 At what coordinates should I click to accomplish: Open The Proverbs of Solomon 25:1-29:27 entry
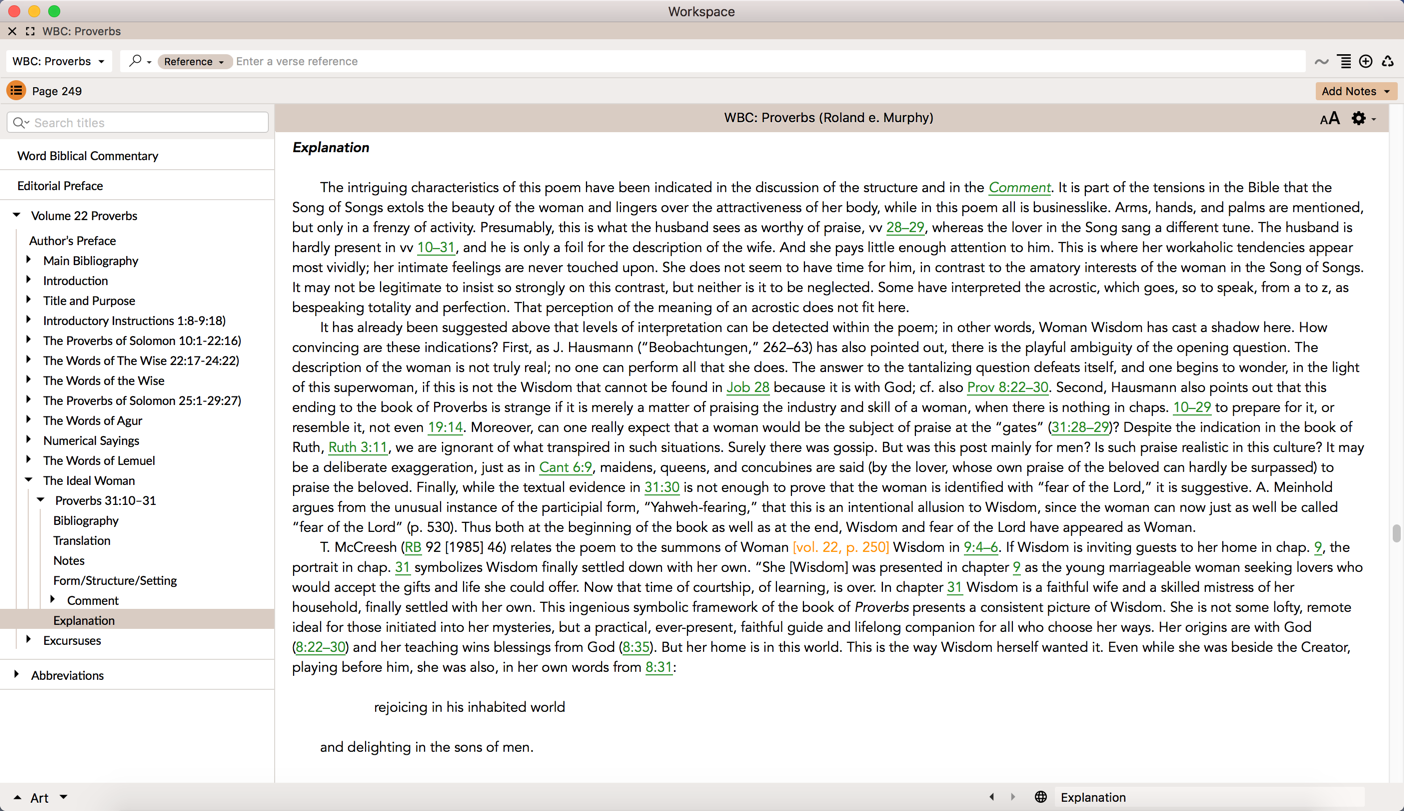click(142, 401)
